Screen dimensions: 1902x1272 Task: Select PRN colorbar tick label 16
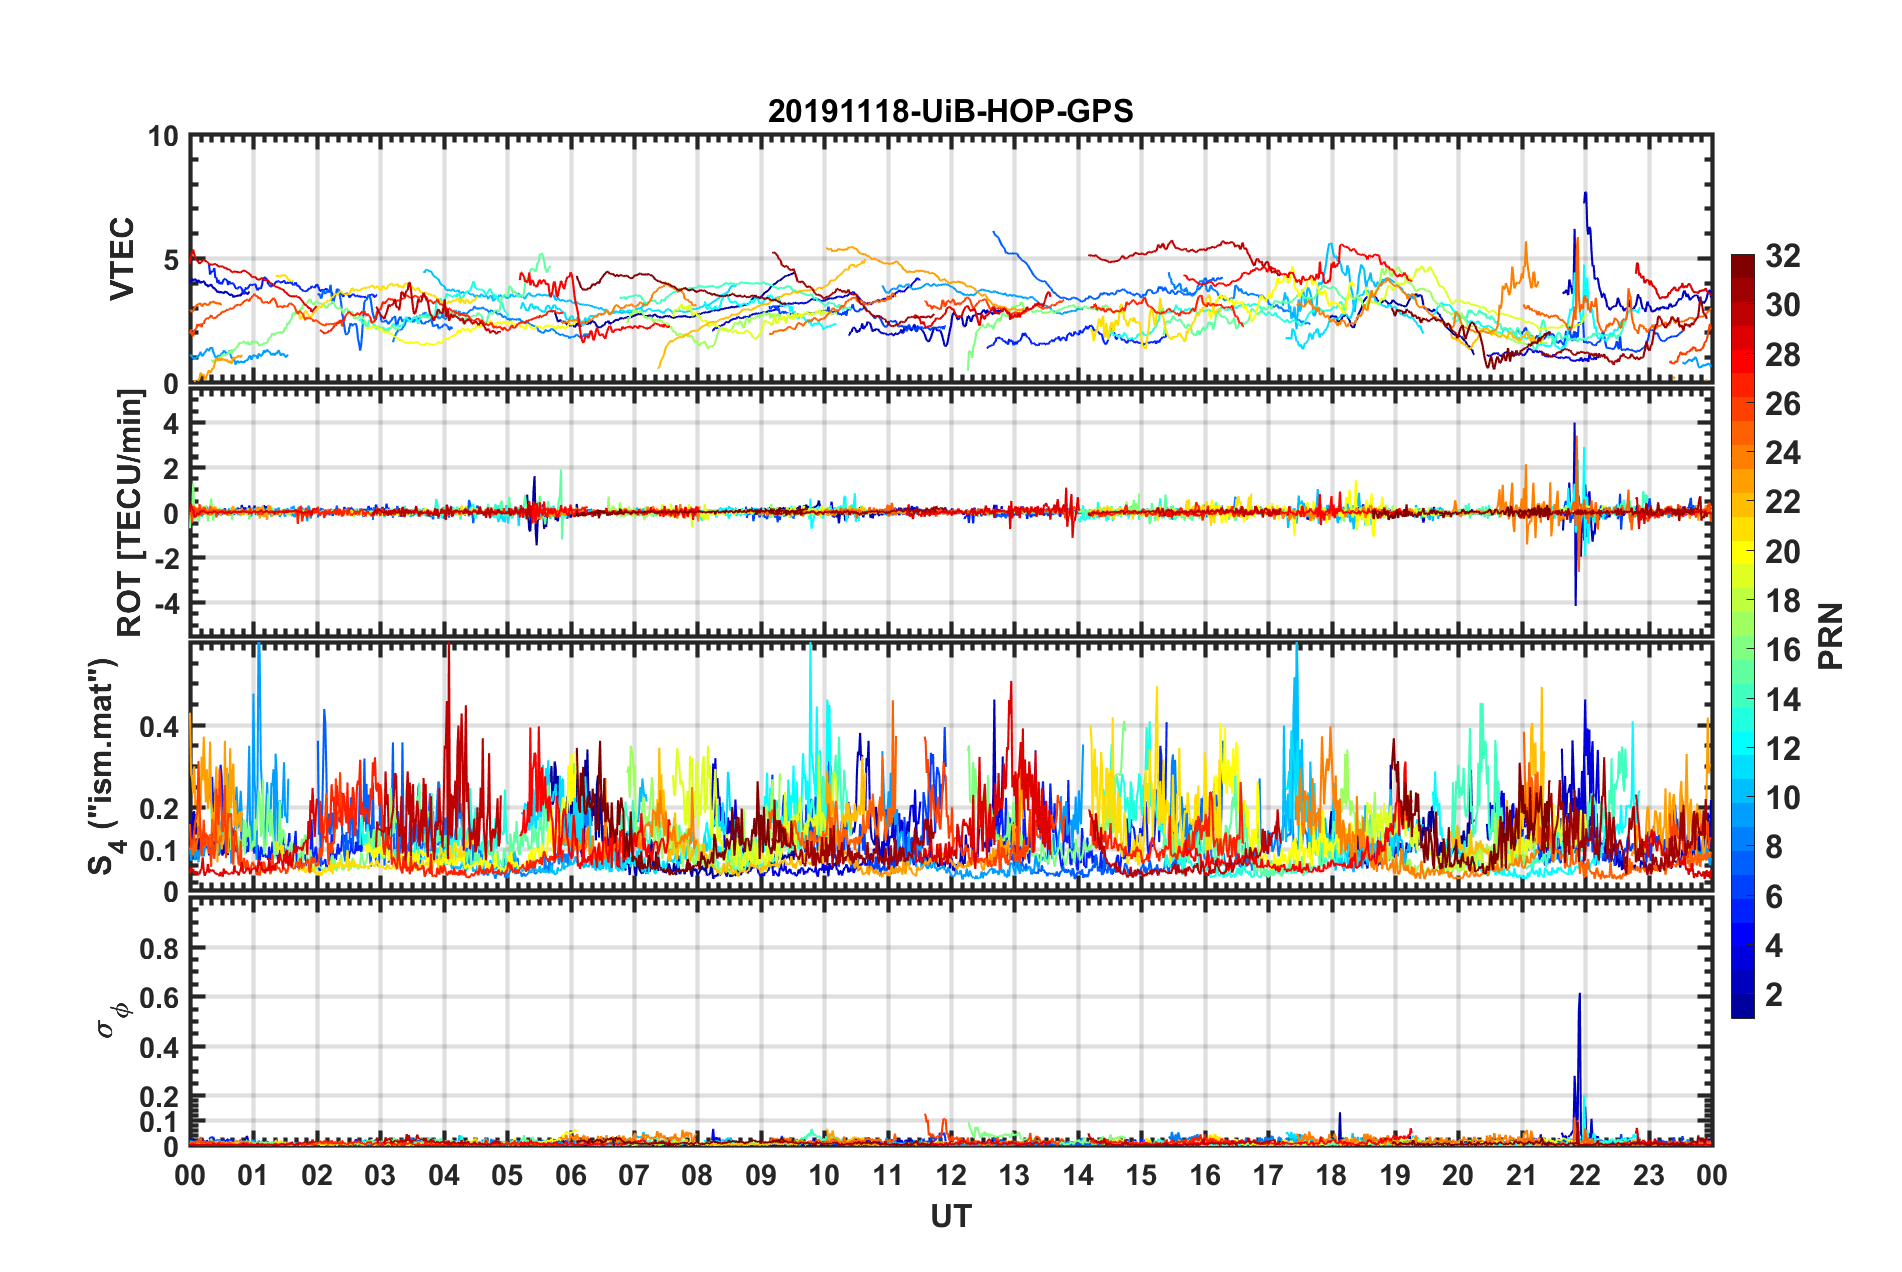[x=1782, y=650]
